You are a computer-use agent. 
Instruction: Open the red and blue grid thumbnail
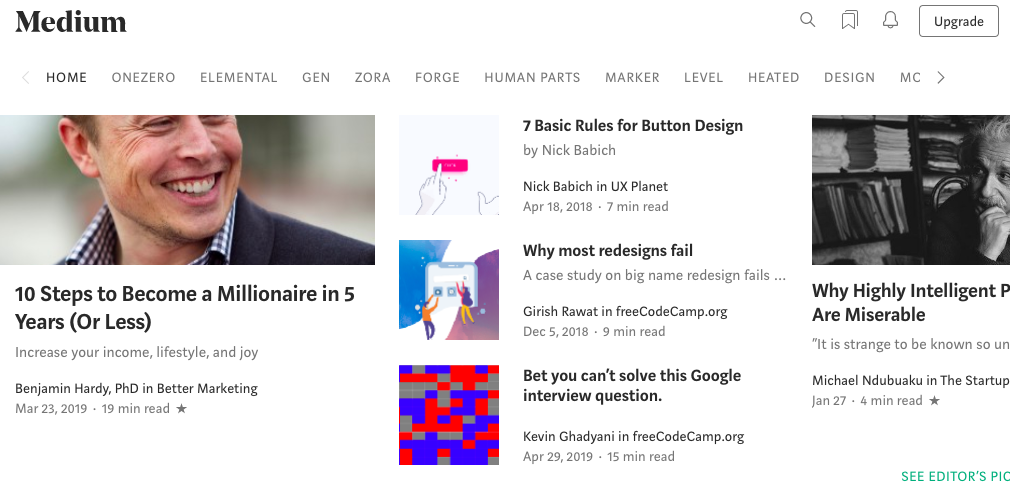coord(449,415)
